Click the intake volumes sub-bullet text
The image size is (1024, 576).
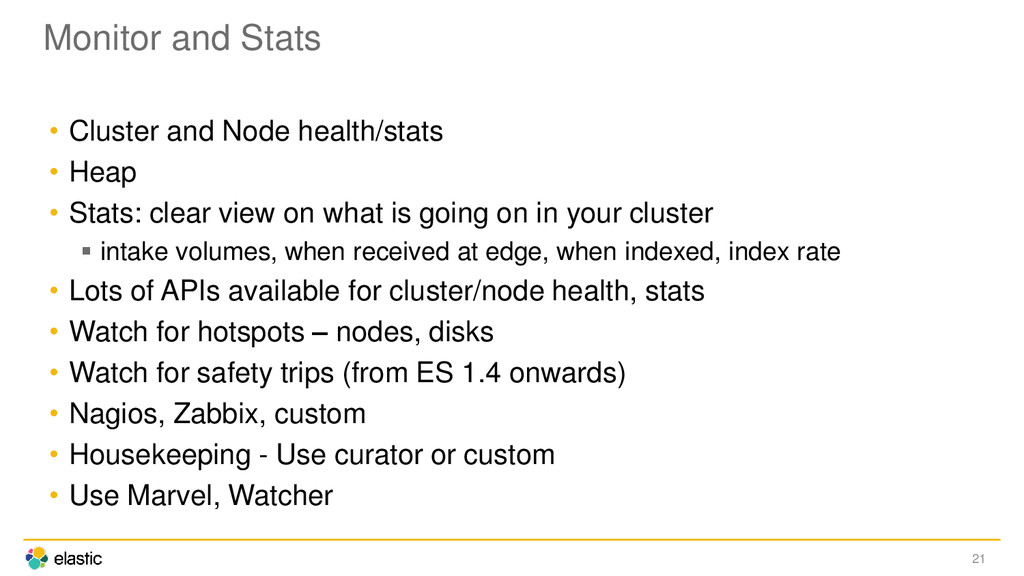click(x=470, y=252)
